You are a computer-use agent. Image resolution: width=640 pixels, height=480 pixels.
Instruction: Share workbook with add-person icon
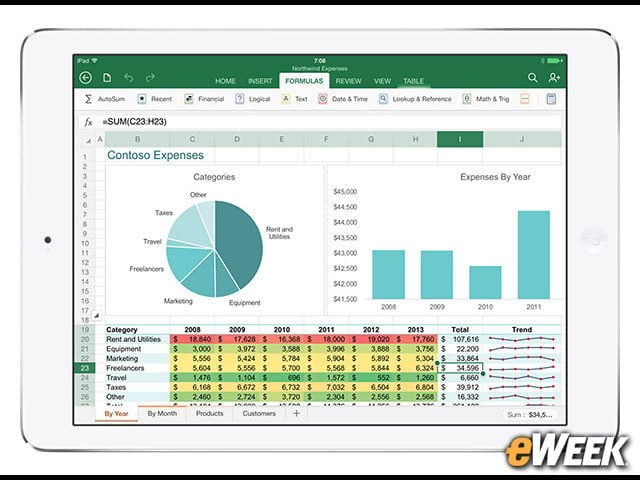(x=554, y=78)
